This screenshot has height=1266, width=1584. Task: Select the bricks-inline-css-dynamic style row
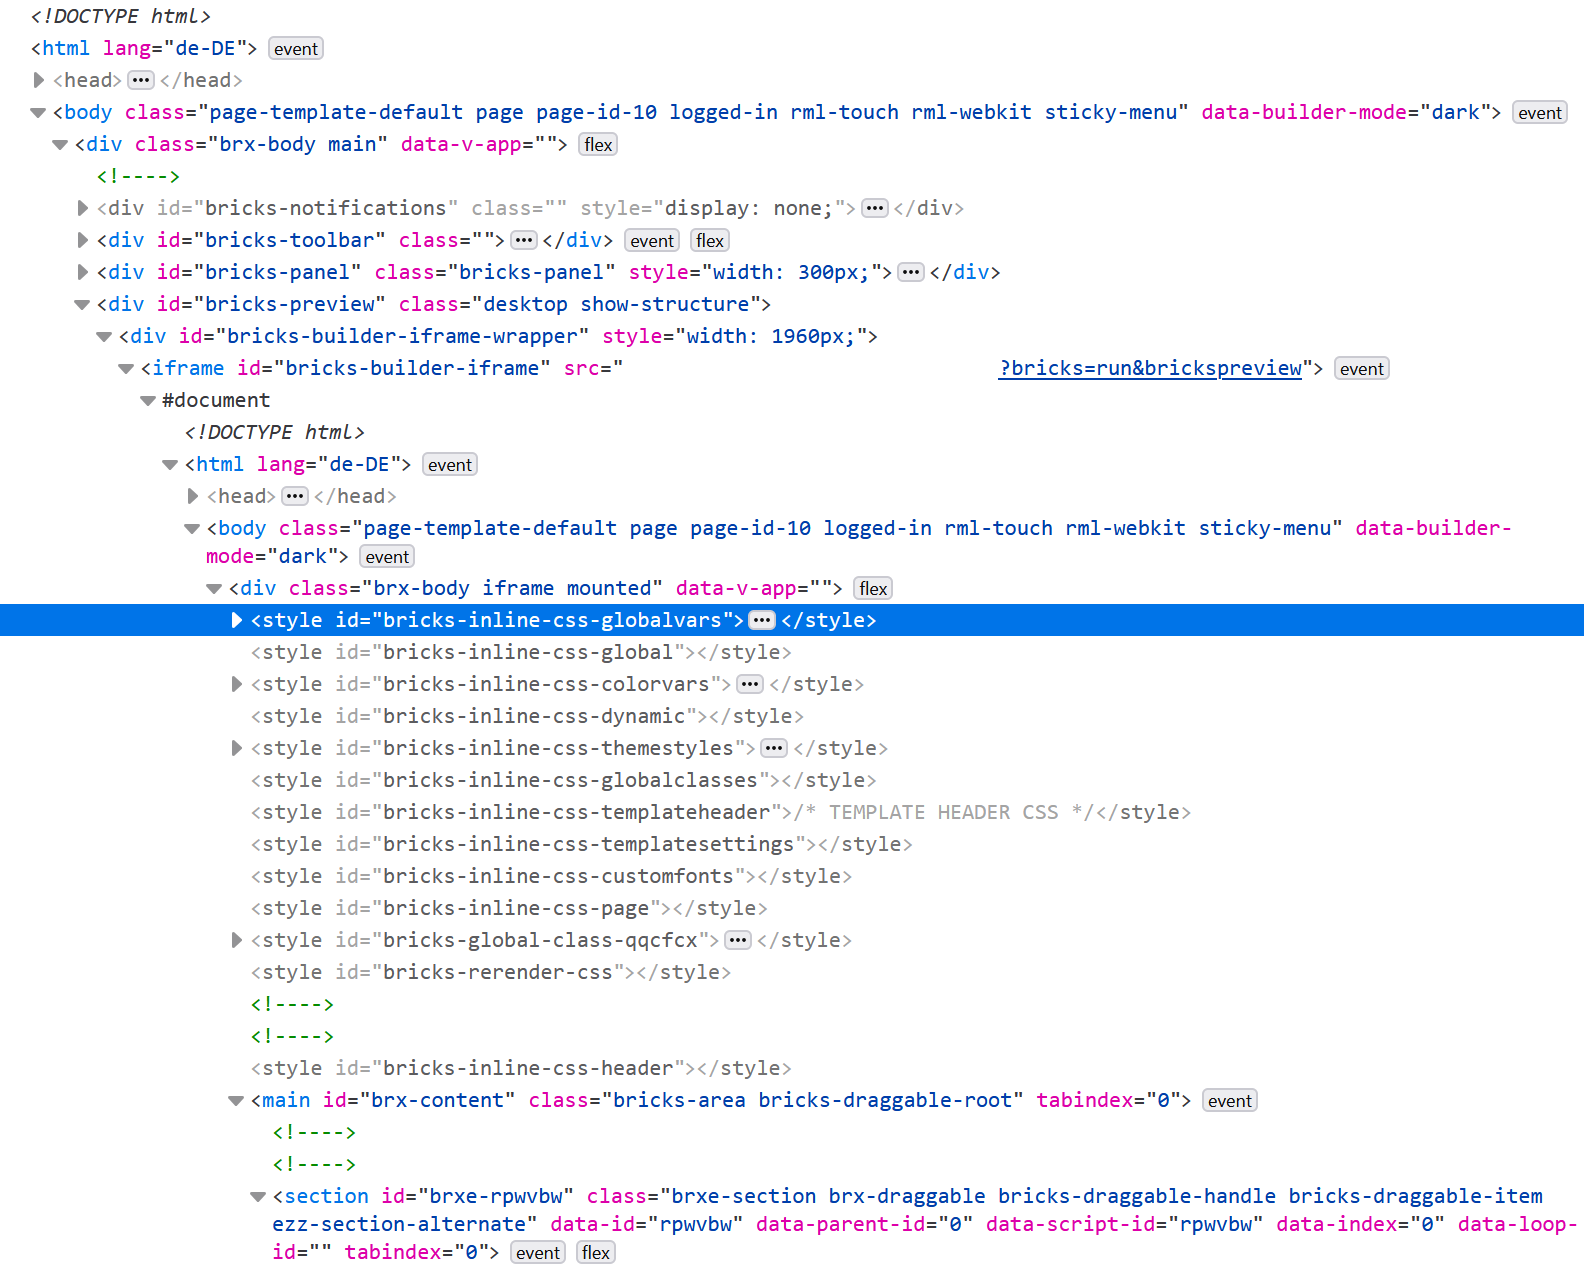[x=792, y=716]
